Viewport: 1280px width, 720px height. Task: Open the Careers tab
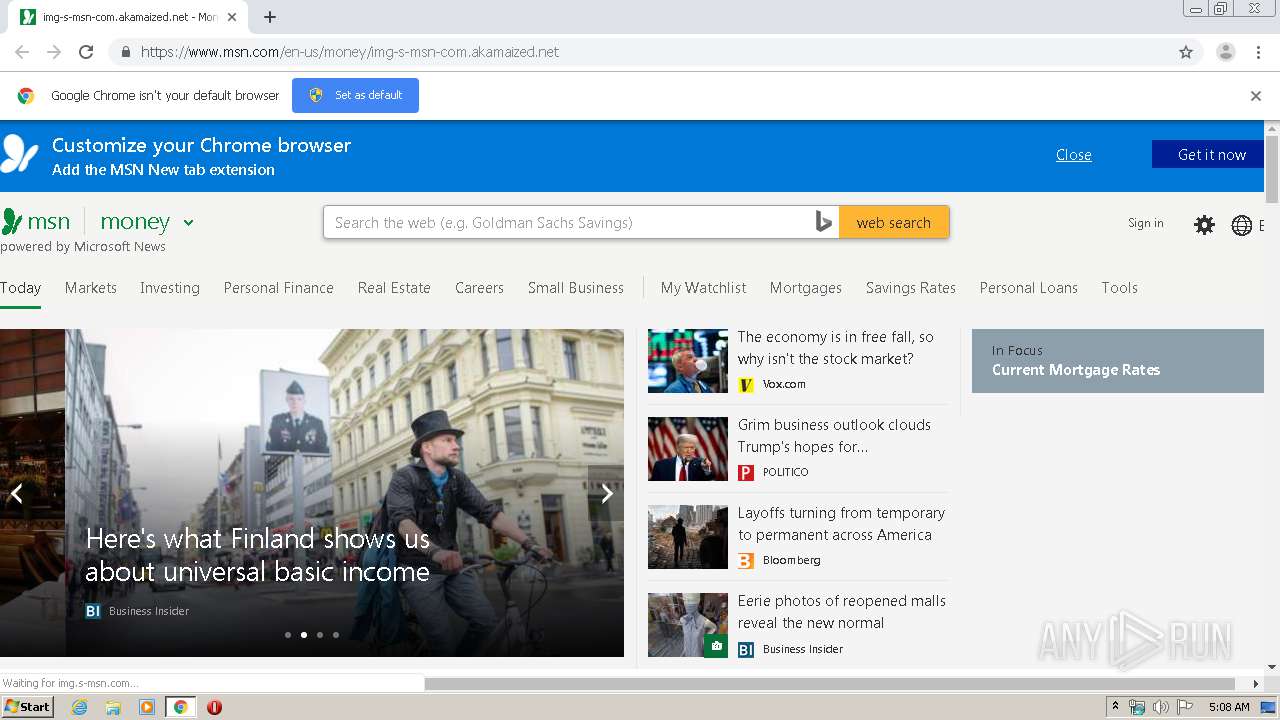click(479, 288)
